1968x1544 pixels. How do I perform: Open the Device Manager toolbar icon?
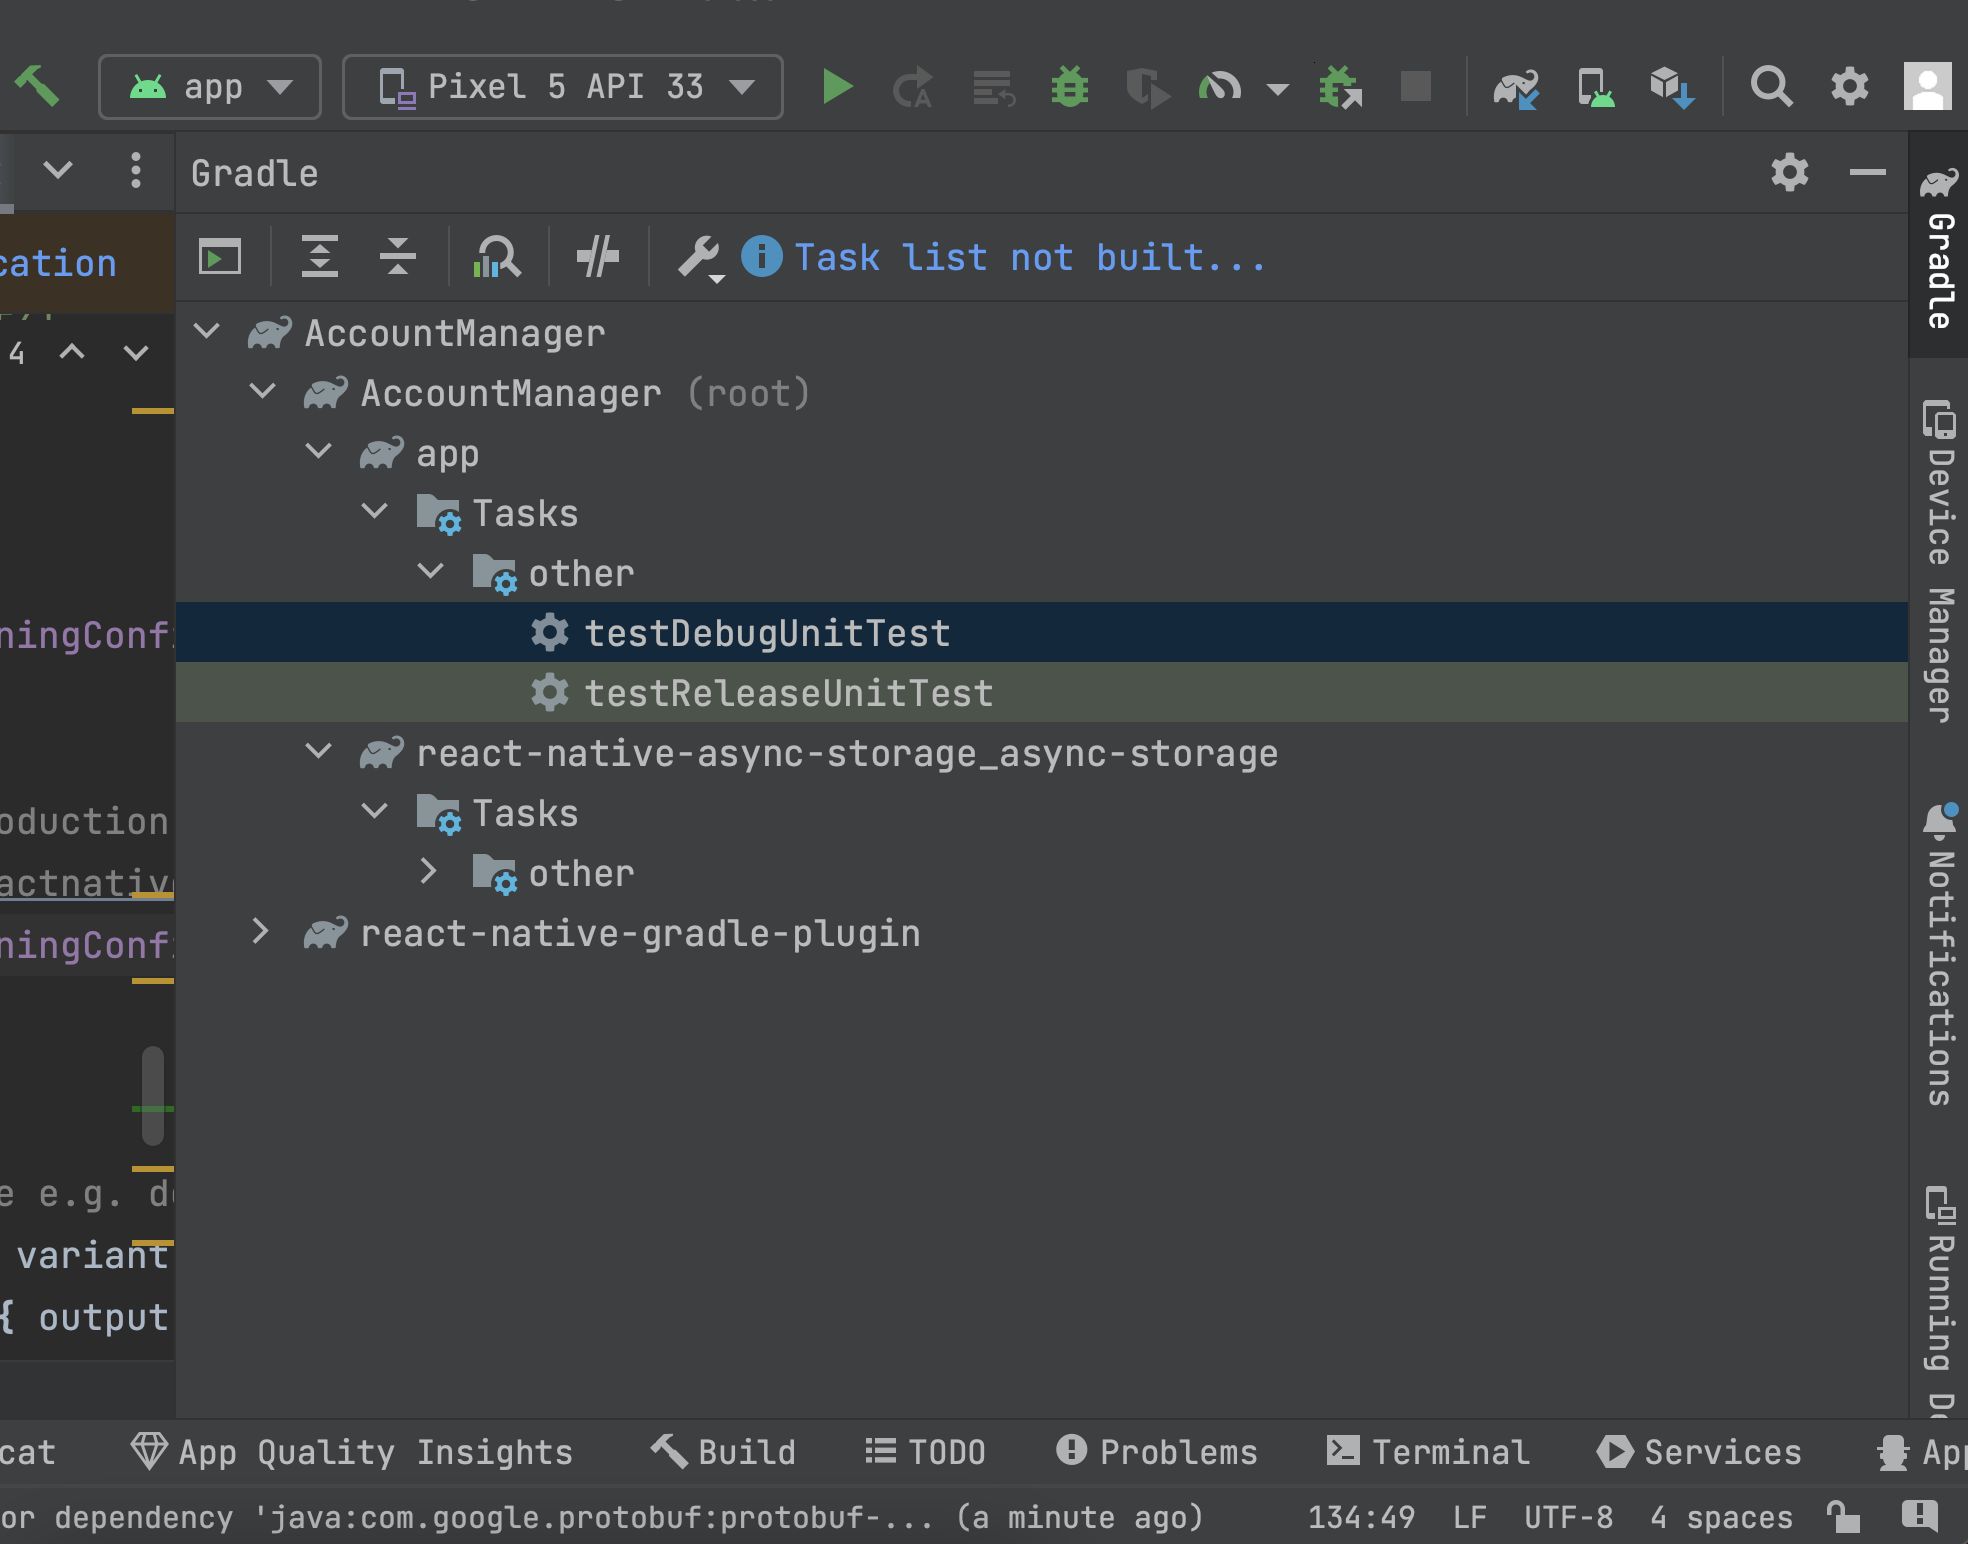click(x=1595, y=87)
